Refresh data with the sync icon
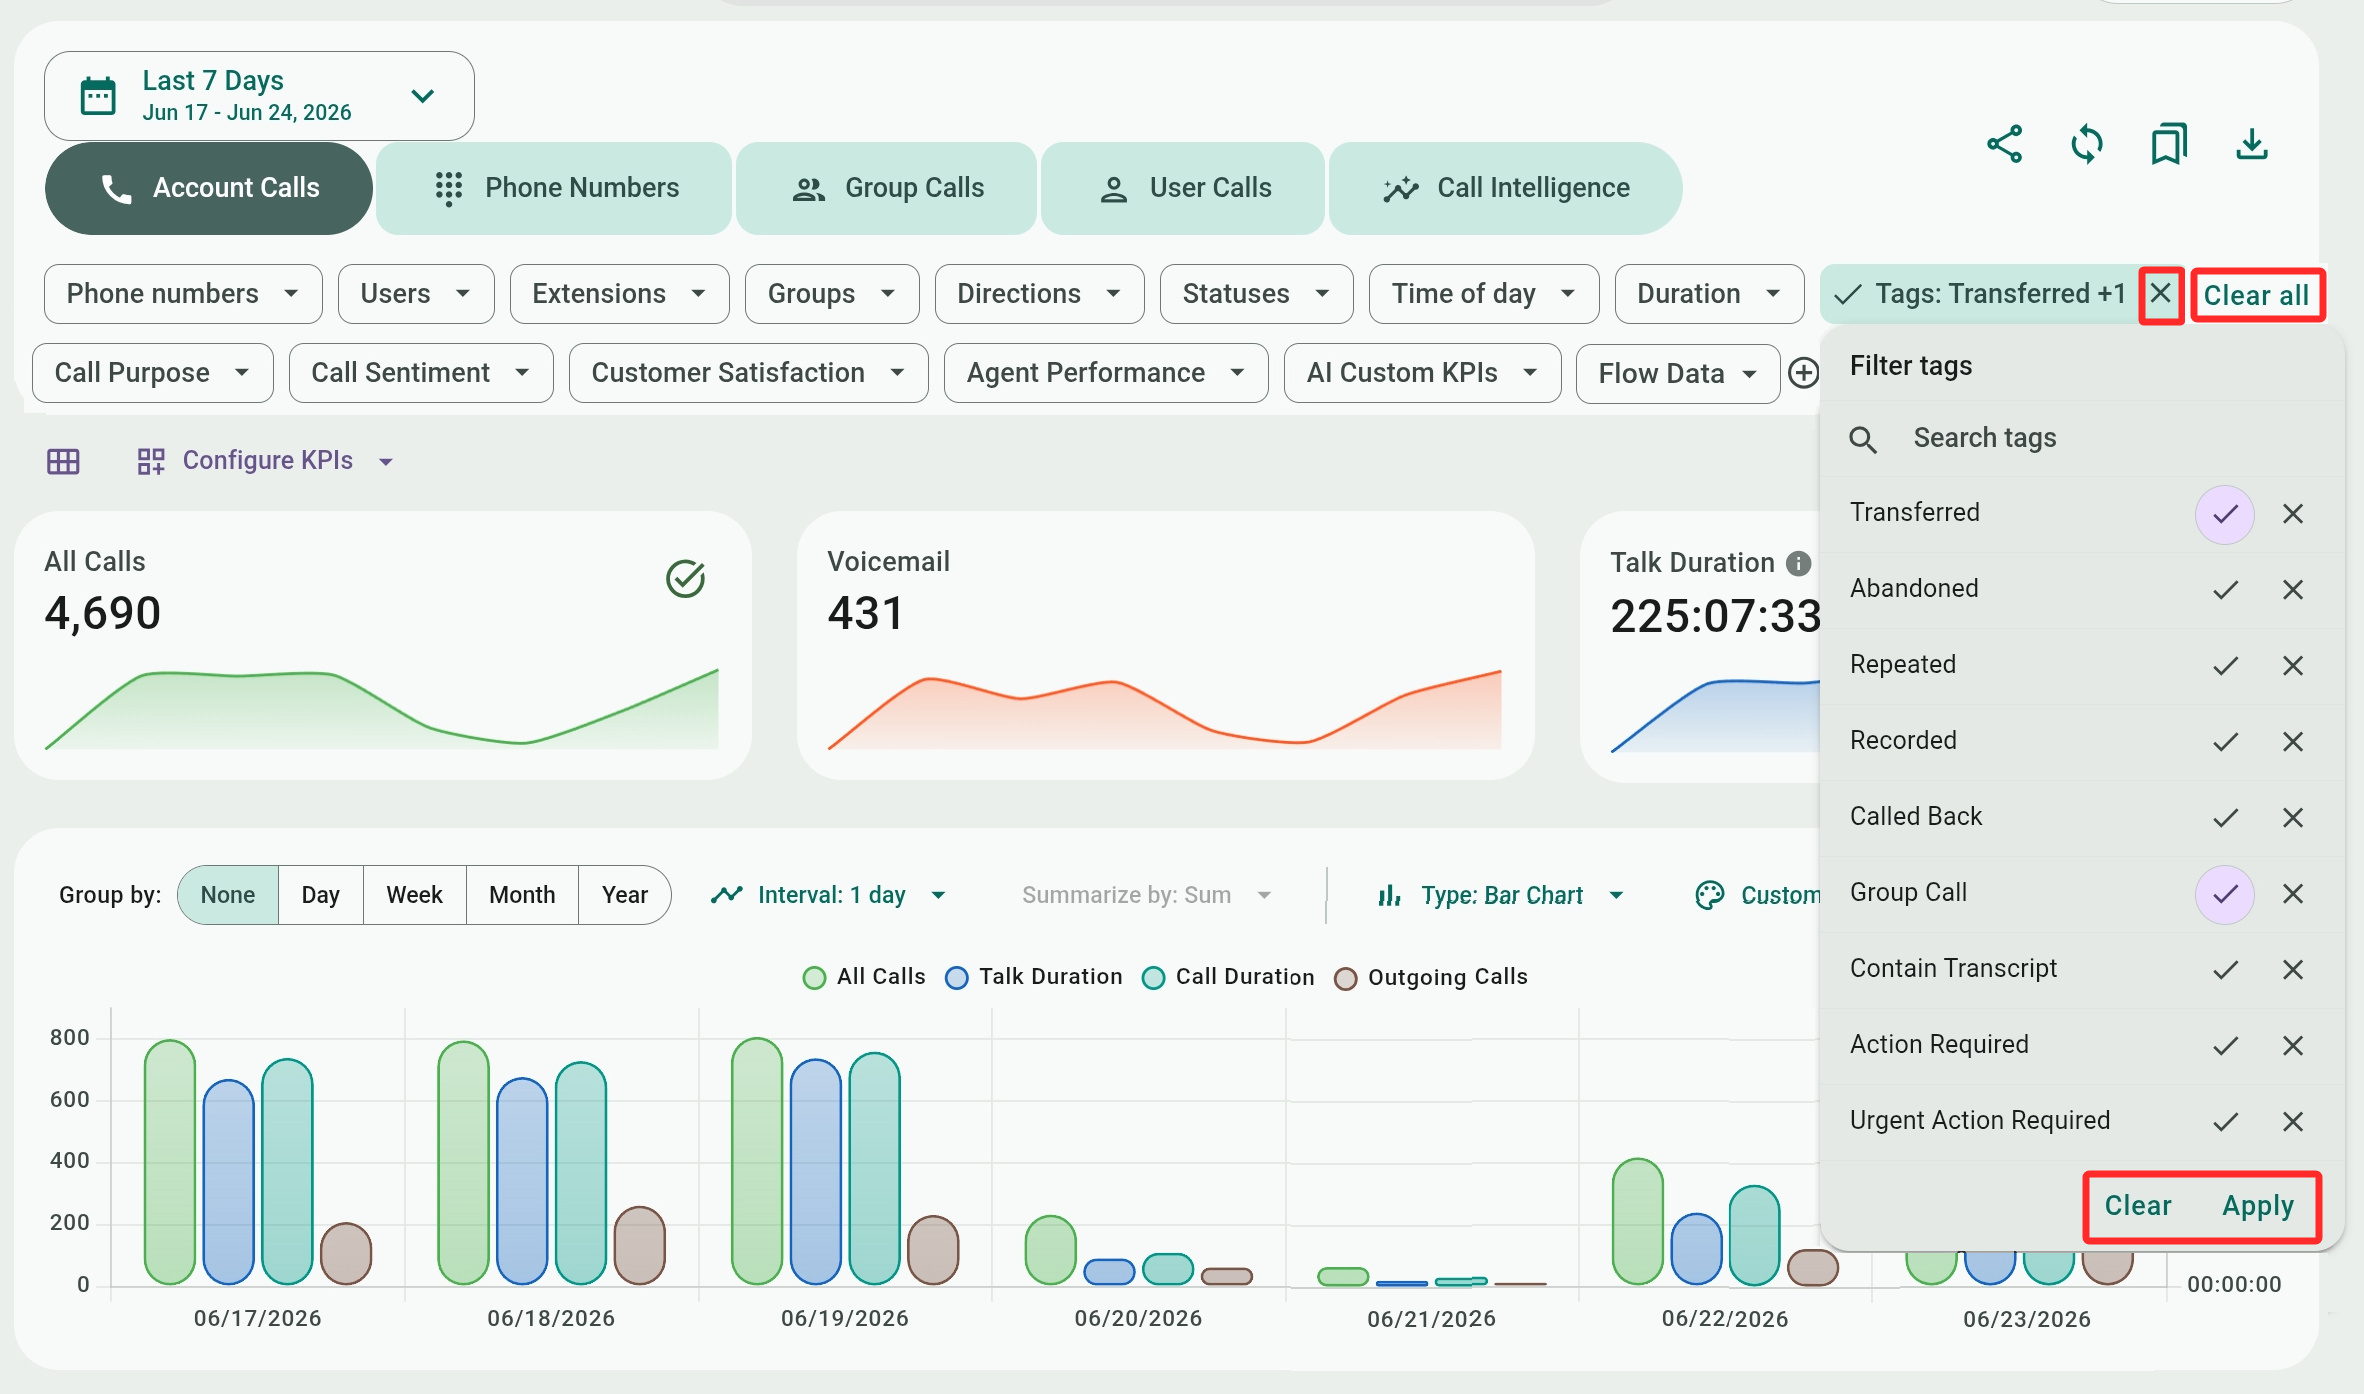Screen dimensions: 2364x1394 coord(2087,145)
